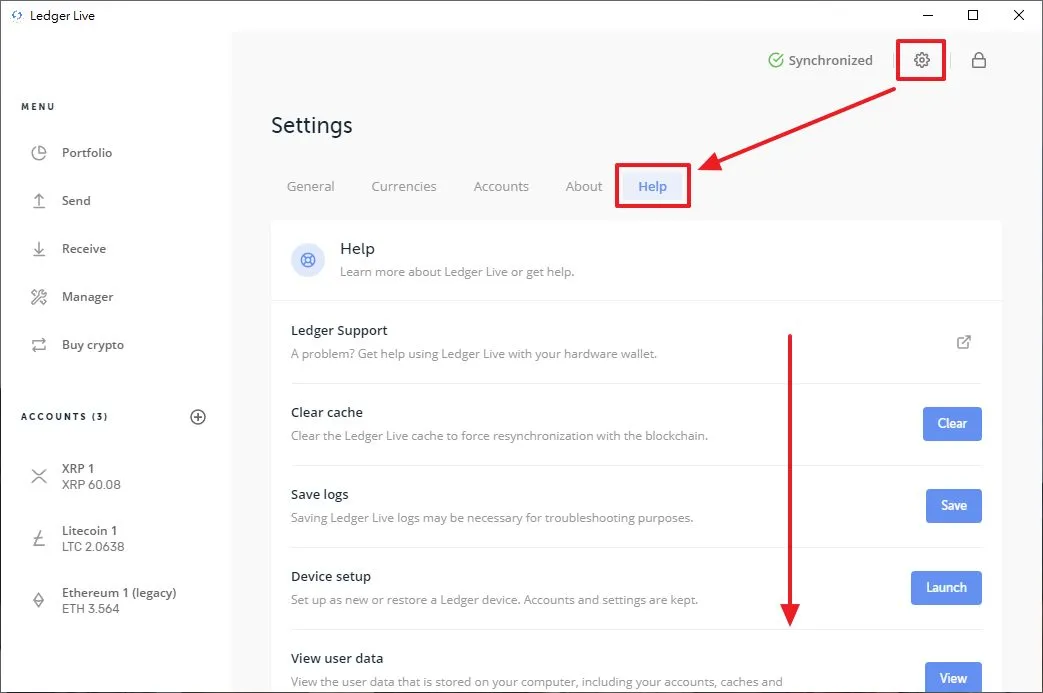Click the green Synchronized check icon
1043x693 pixels.
(776, 60)
